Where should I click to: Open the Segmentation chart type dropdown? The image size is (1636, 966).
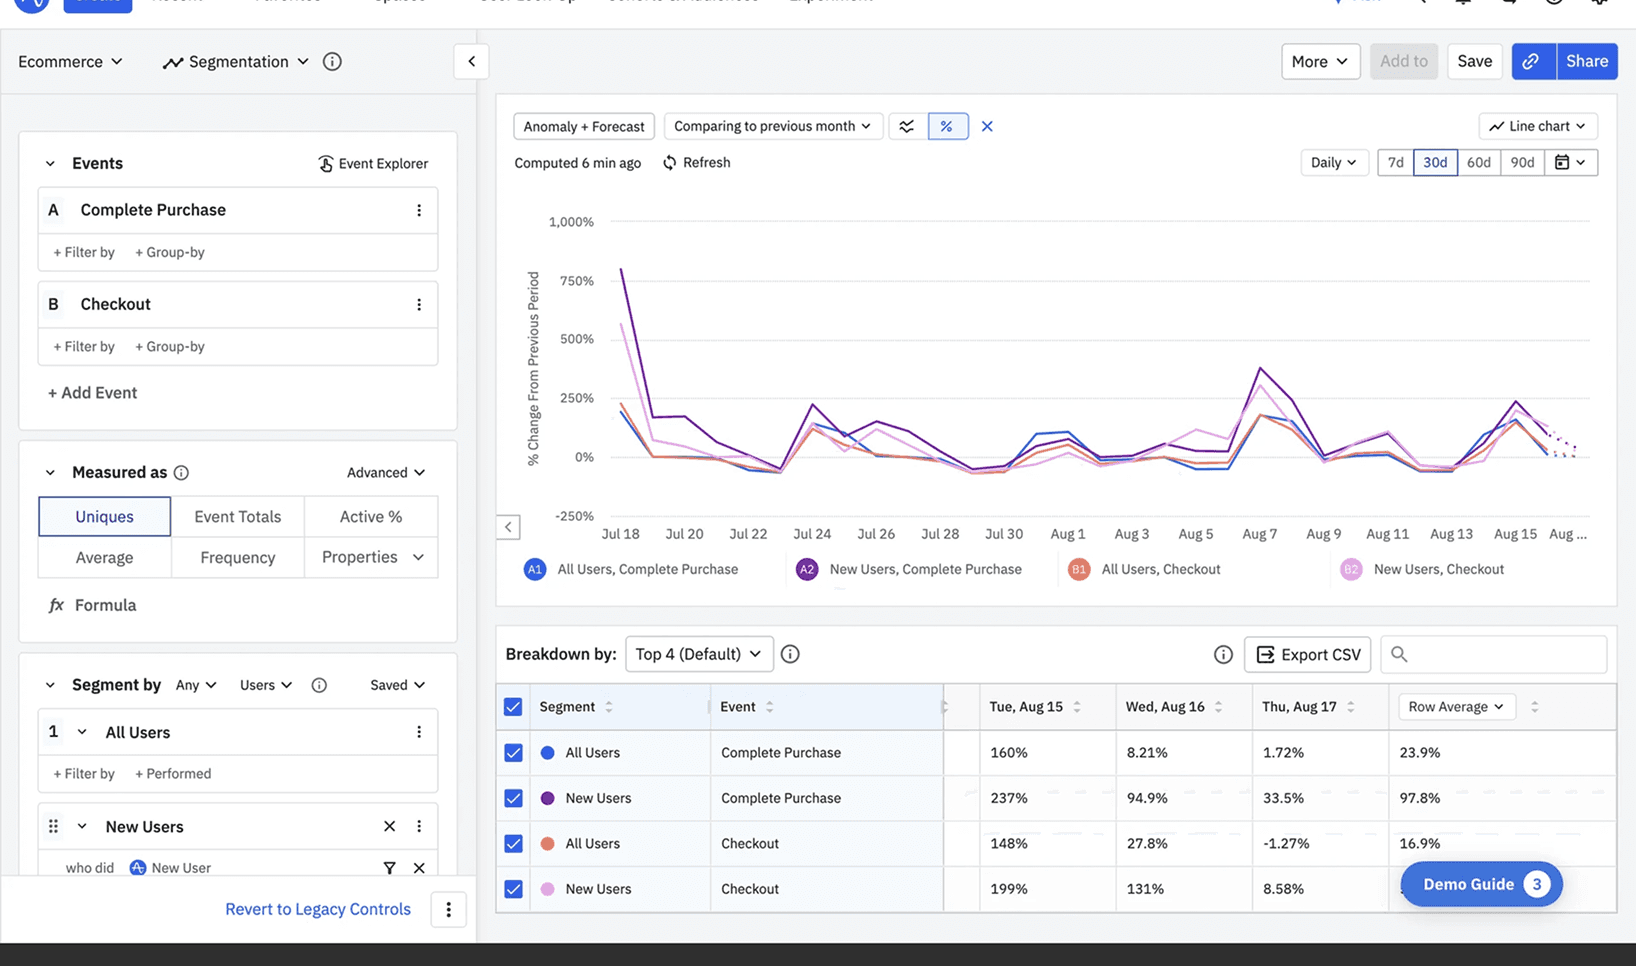236,62
